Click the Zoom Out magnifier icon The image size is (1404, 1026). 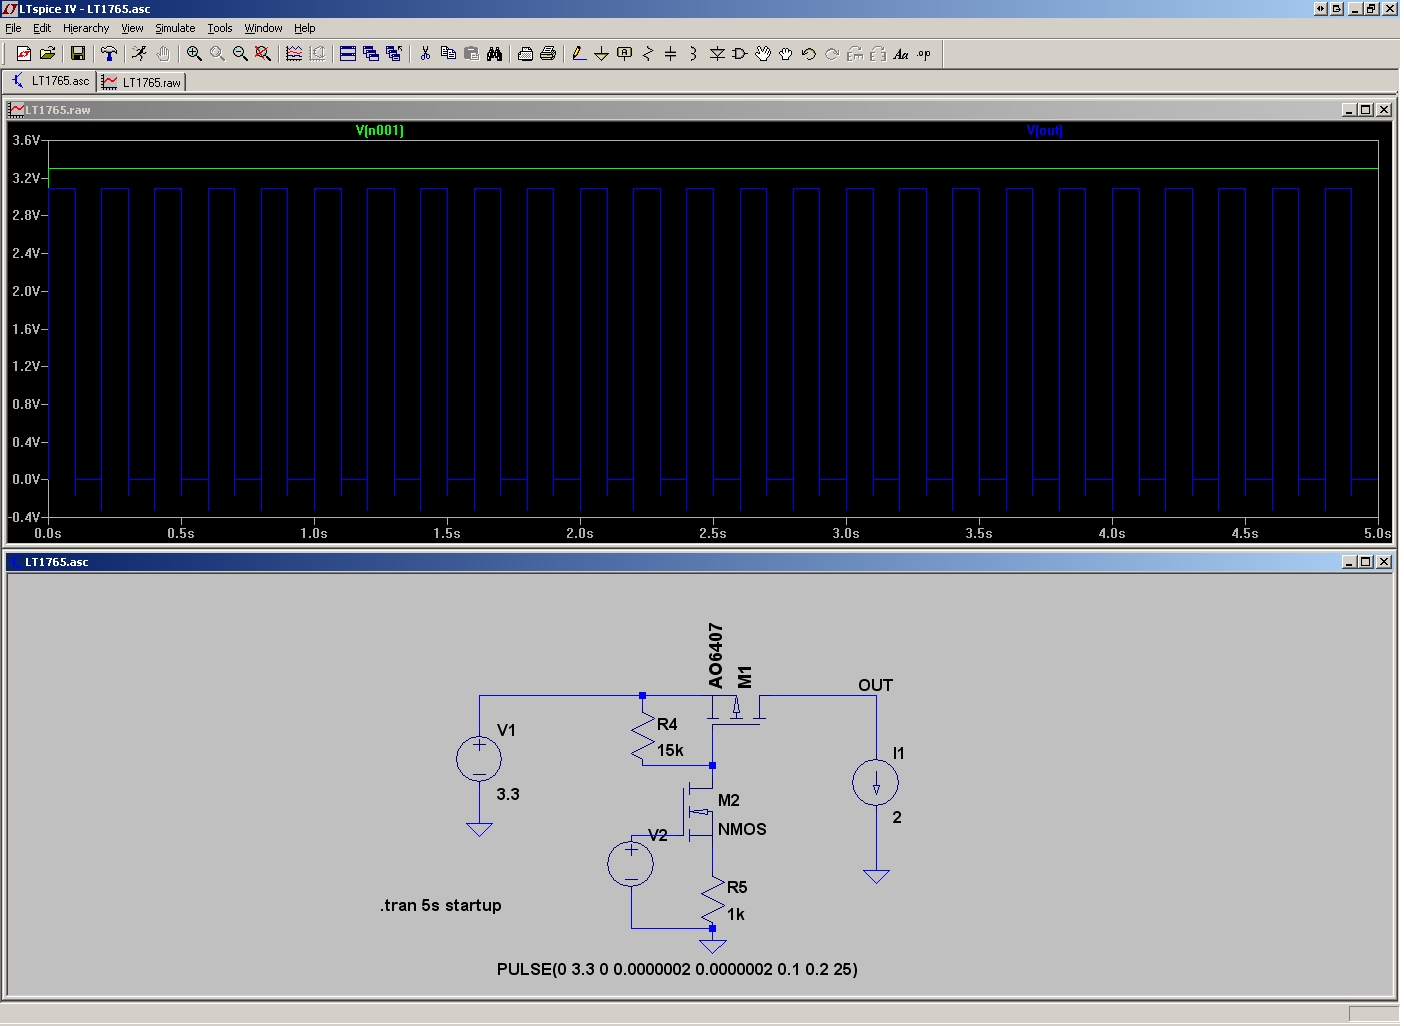point(240,54)
